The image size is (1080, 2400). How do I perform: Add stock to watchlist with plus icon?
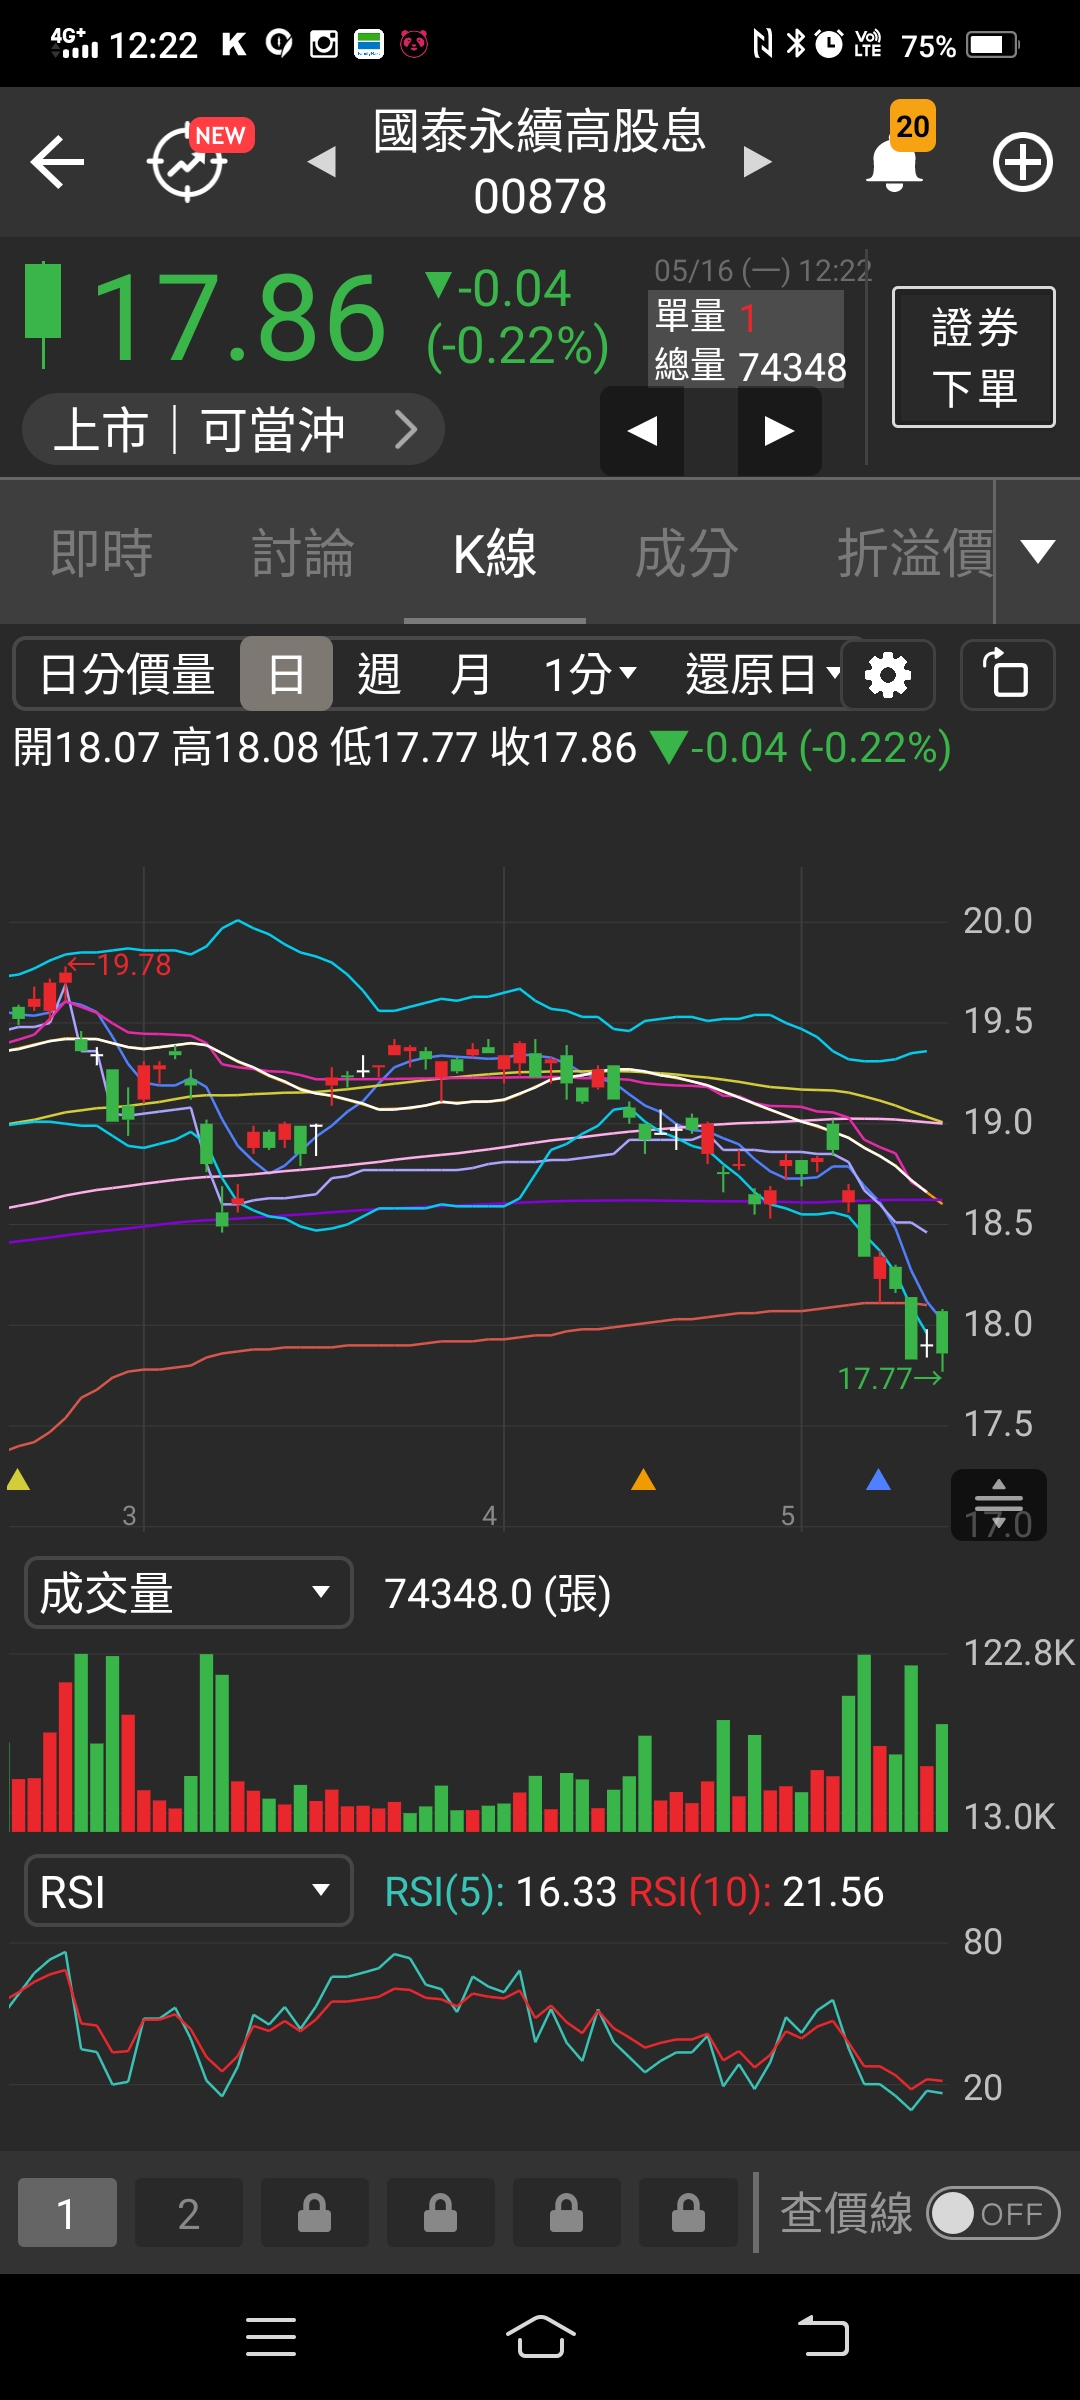point(1022,162)
